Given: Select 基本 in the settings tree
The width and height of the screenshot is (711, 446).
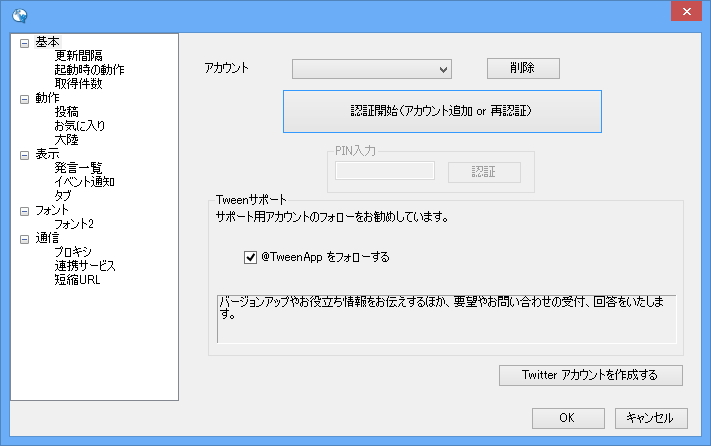Looking at the screenshot, I should (48, 42).
